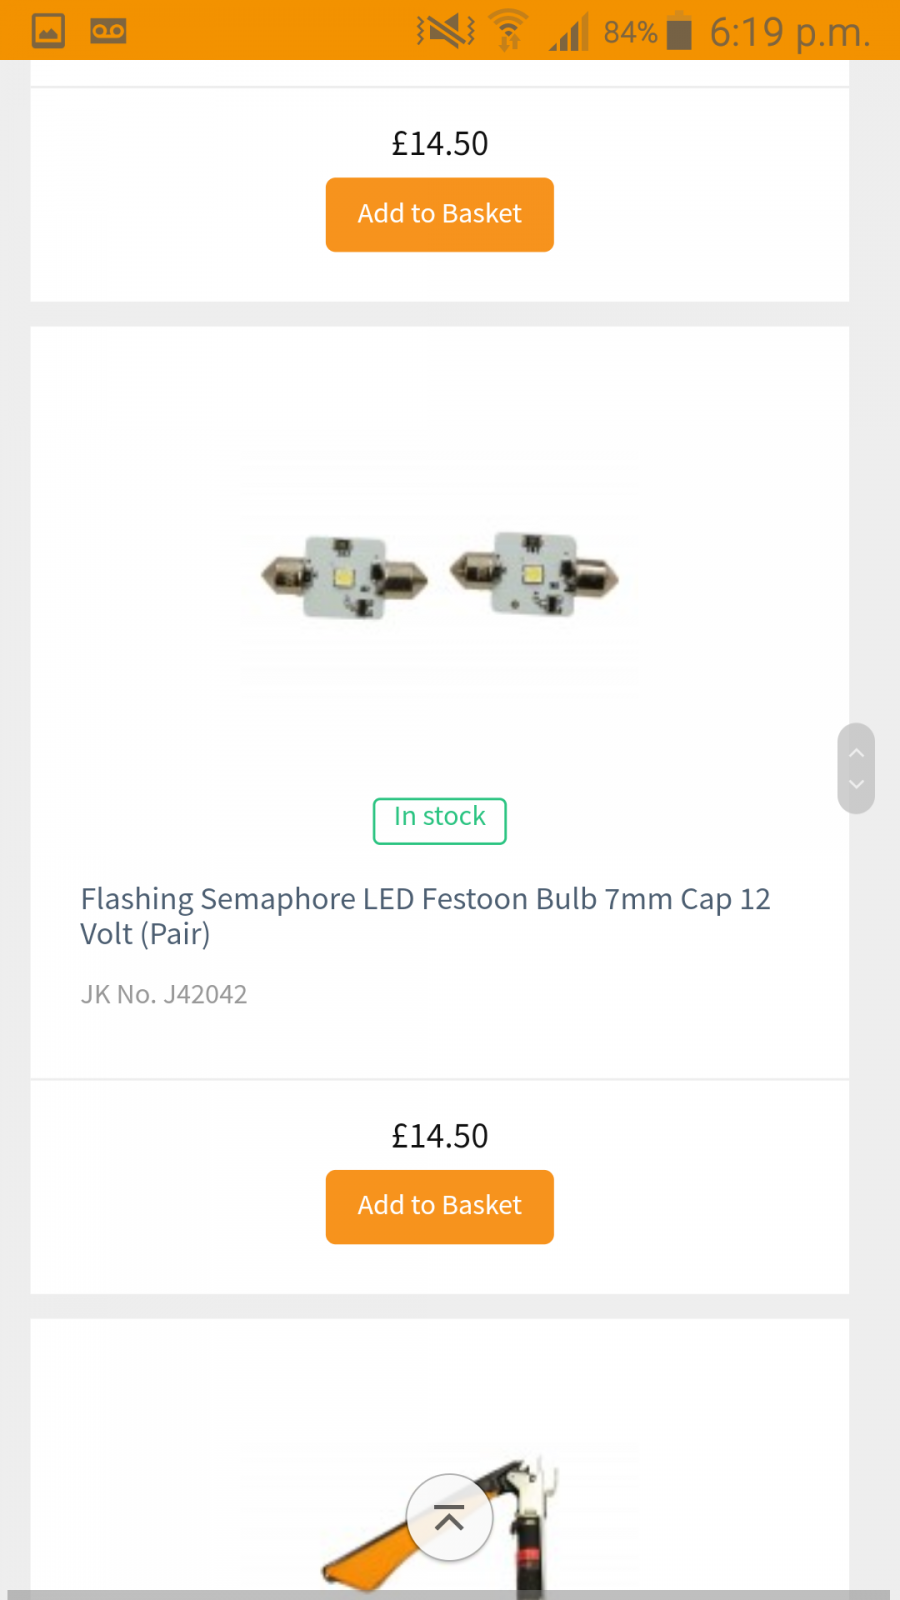Tap the mobile signal strength icon
900x1600 pixels.
click(568, 33)
